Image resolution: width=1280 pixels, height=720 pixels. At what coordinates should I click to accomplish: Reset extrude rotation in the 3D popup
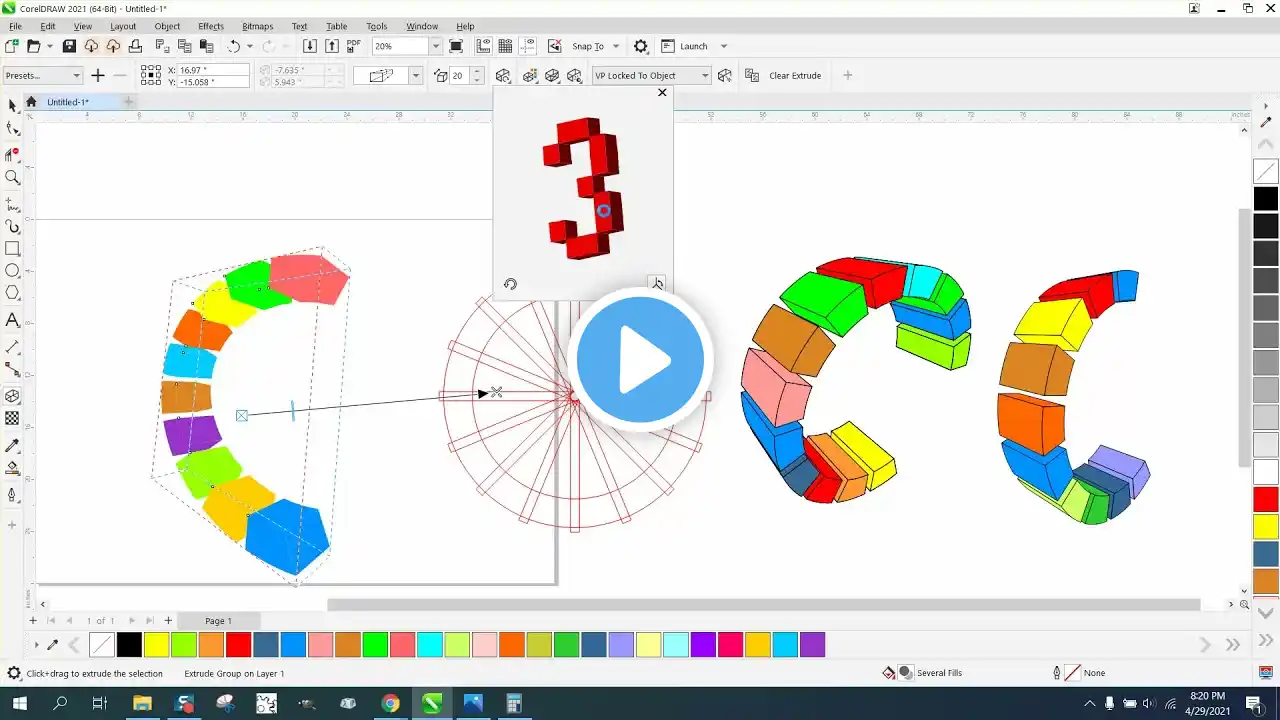510,284
